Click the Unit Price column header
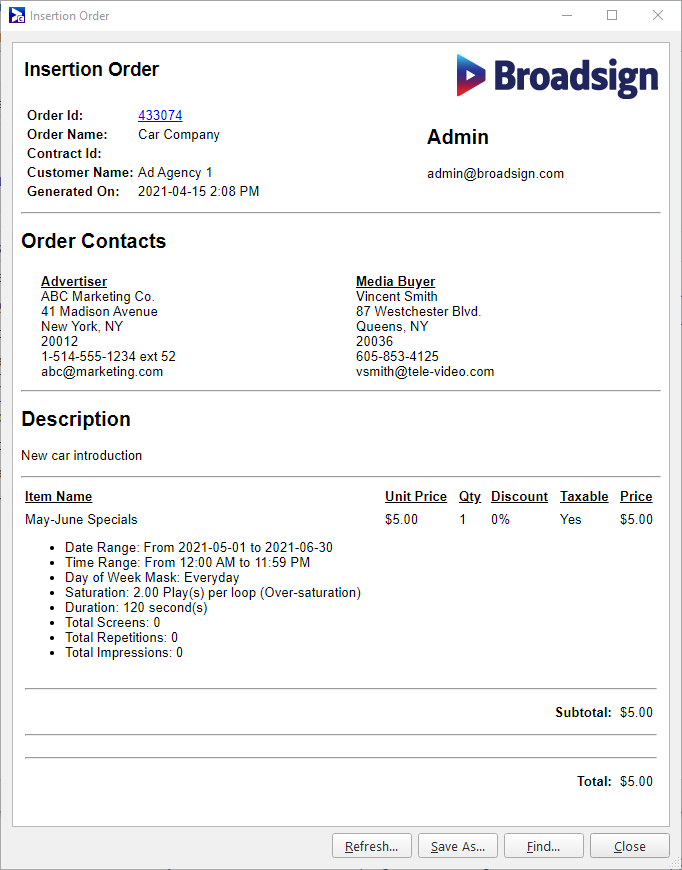The width and height of the screenshot is (682, 870). point(416,497)
